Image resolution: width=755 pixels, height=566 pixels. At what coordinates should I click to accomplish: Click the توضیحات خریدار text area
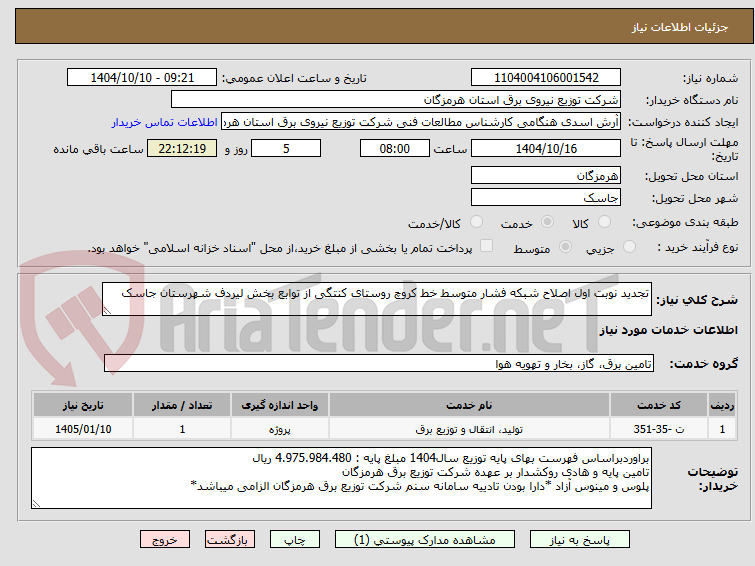tap(341, 478)
